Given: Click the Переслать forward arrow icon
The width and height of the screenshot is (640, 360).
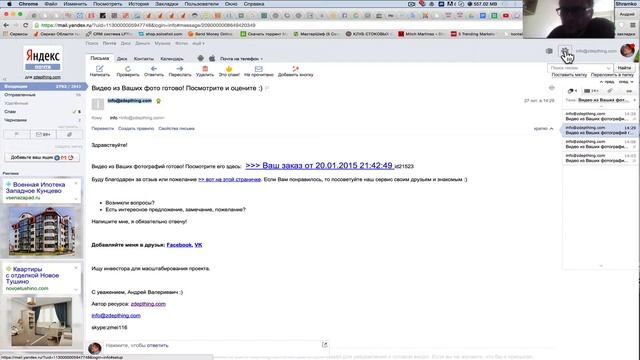Looking at the screenshot, I should [x=180, y=69].
